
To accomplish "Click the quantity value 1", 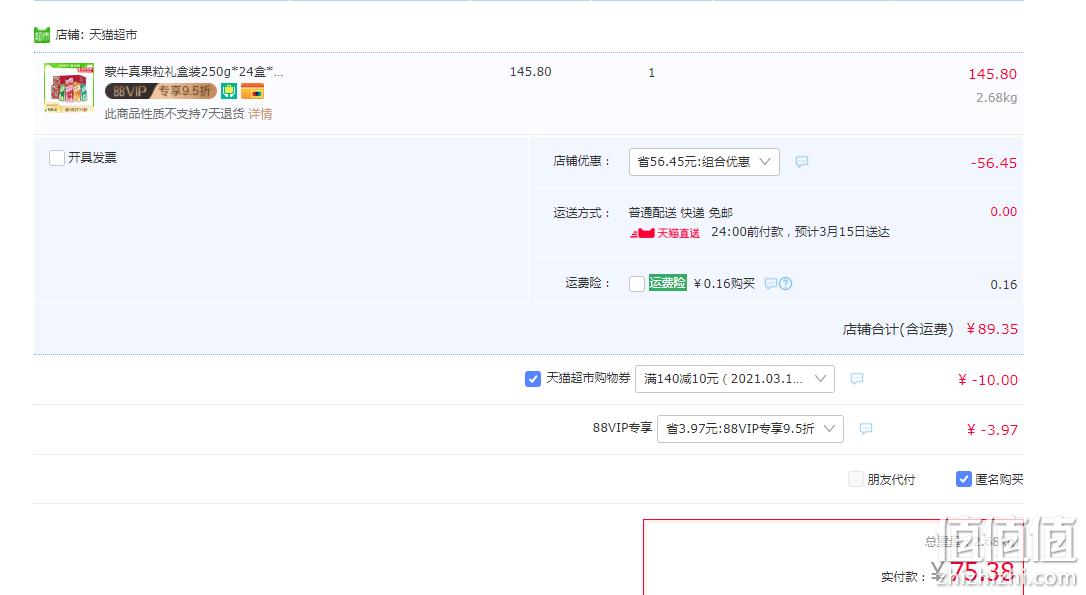I will pos(651,73).
